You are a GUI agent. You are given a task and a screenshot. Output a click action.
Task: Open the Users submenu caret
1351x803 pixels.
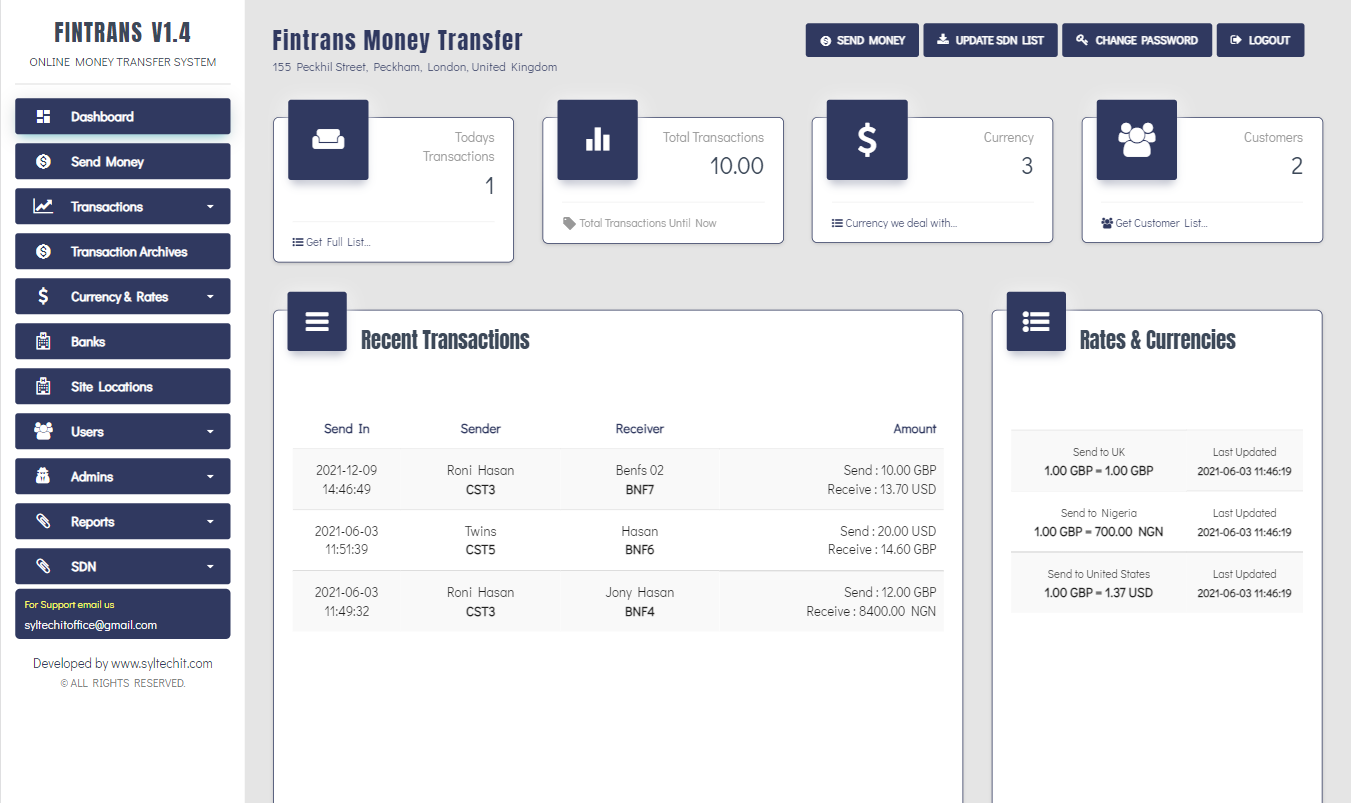[210, 432]
